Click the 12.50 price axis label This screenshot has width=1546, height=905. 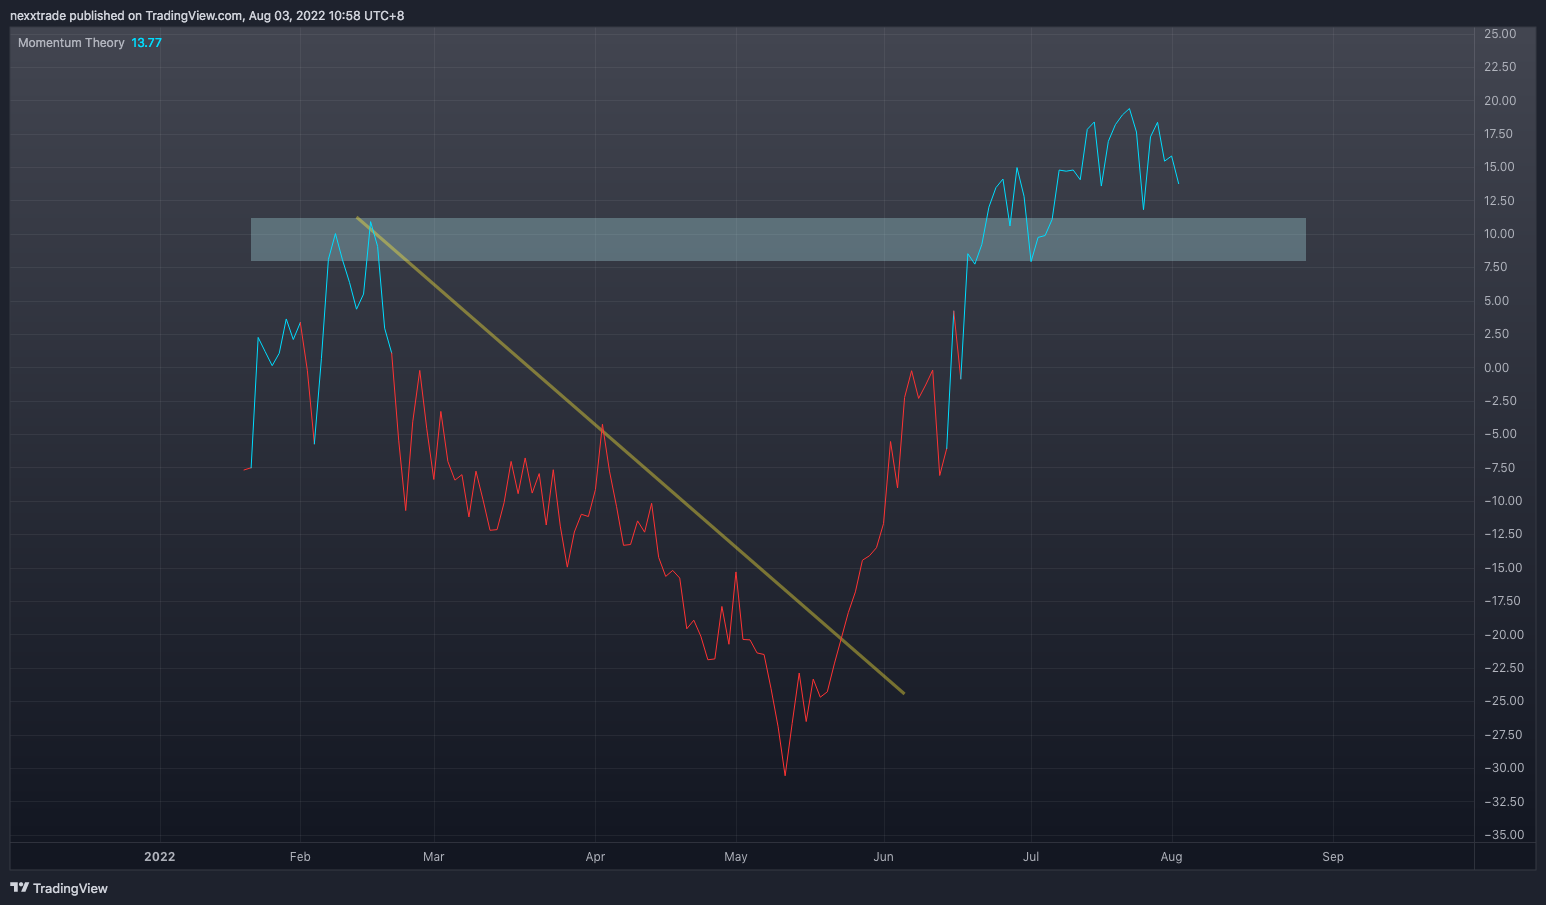(1500, 201)
